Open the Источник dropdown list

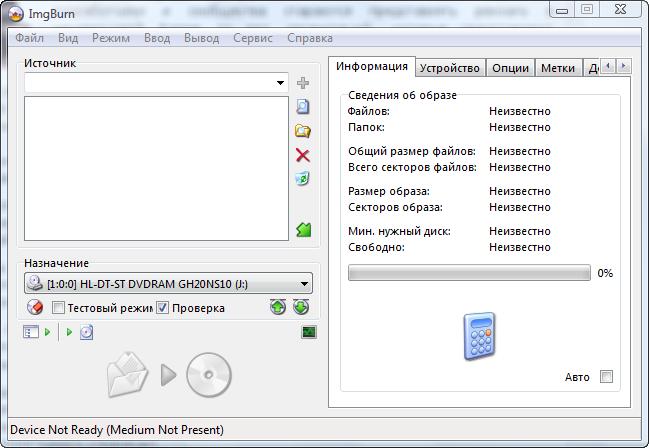pyautogui.click(x=280, y=83)
